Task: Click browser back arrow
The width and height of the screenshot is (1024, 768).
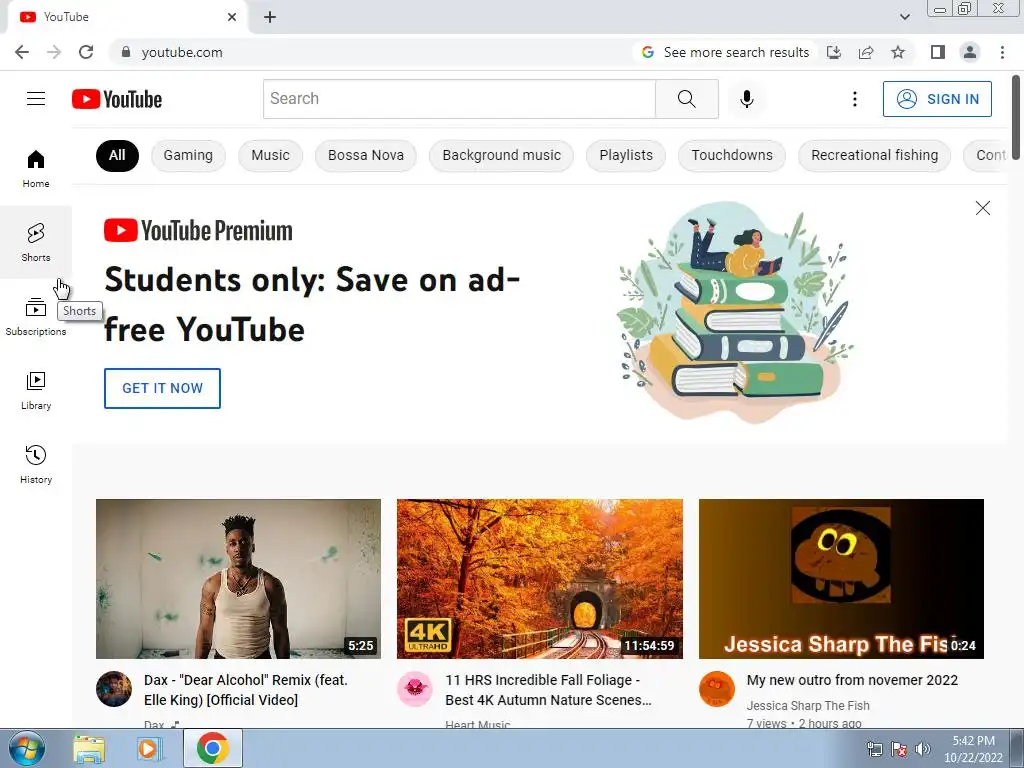Action: pyautogui.click(x=22, y=52)
